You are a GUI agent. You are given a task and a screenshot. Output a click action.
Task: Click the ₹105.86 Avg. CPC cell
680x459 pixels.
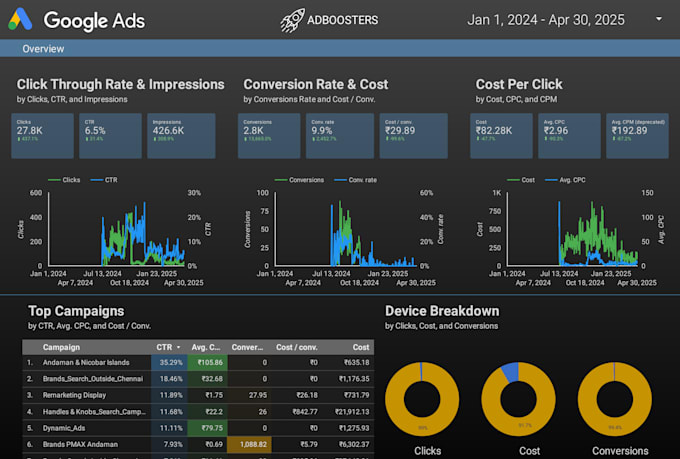point(207,362)
